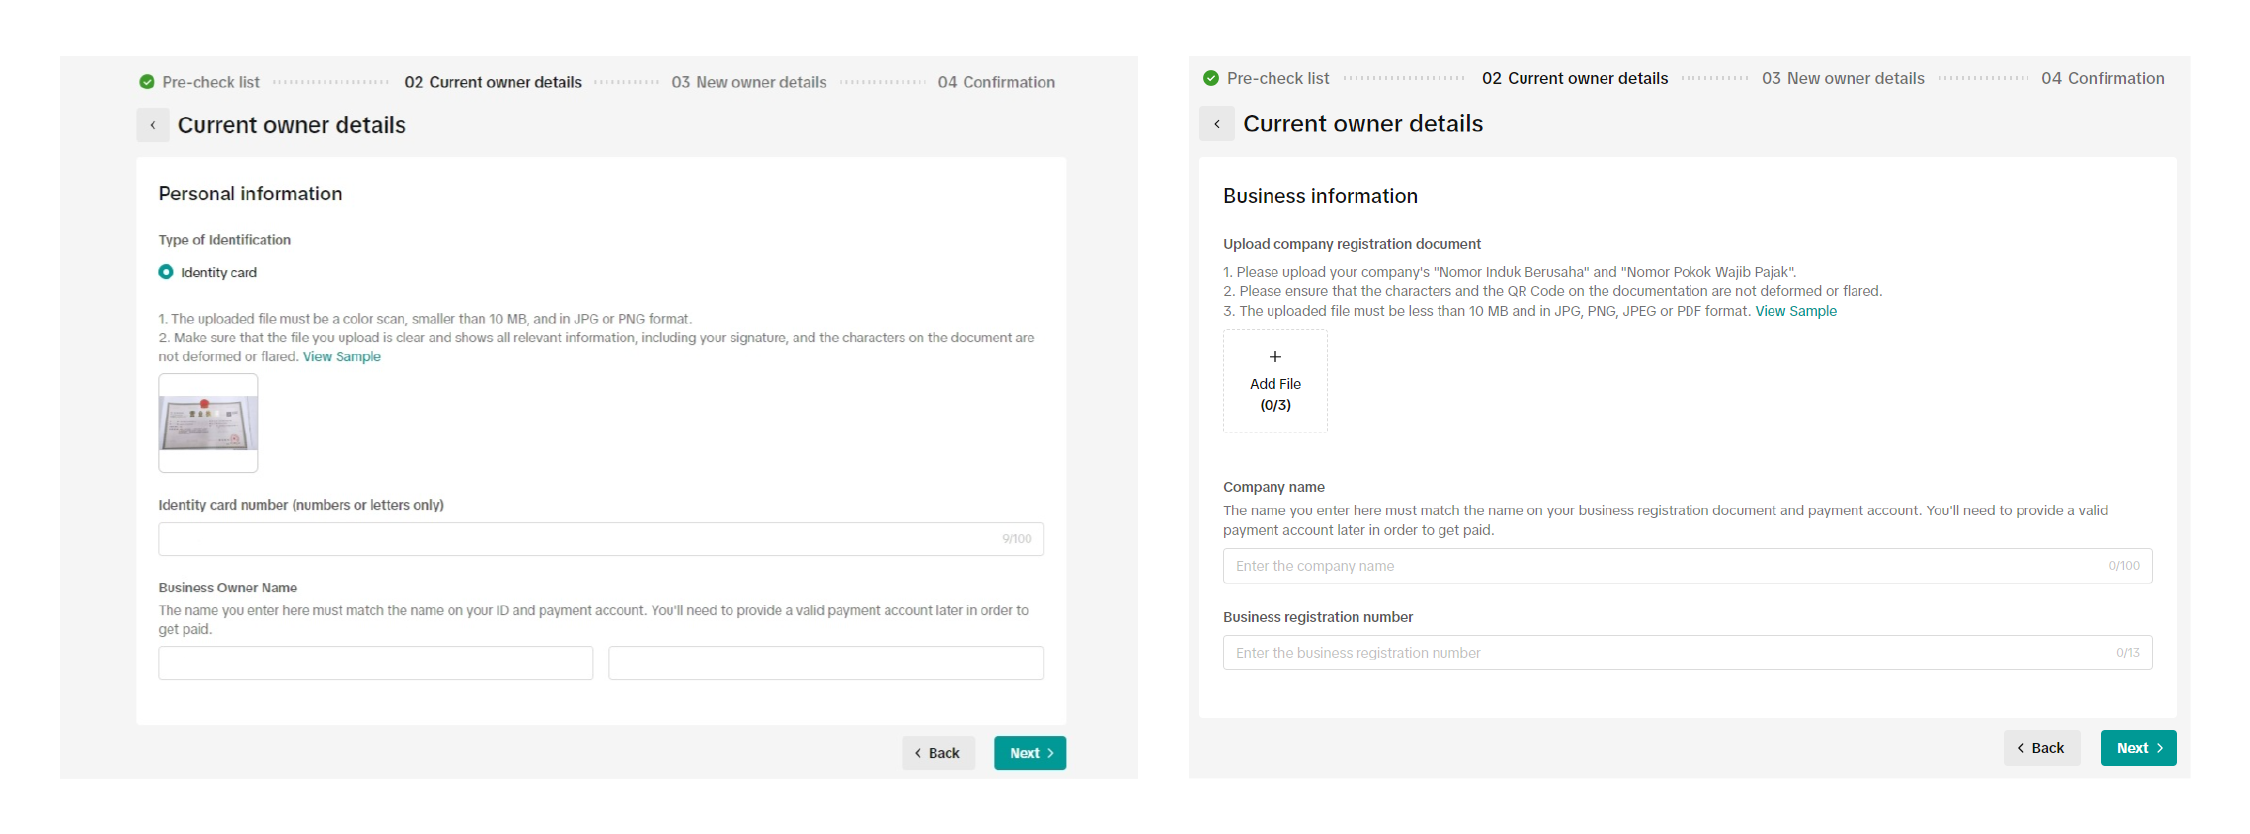The height and width of the screenshot is (834, 2250).
Task: Click green Pre-check list checkmark in left panel
Action: (x=147, y=82)
